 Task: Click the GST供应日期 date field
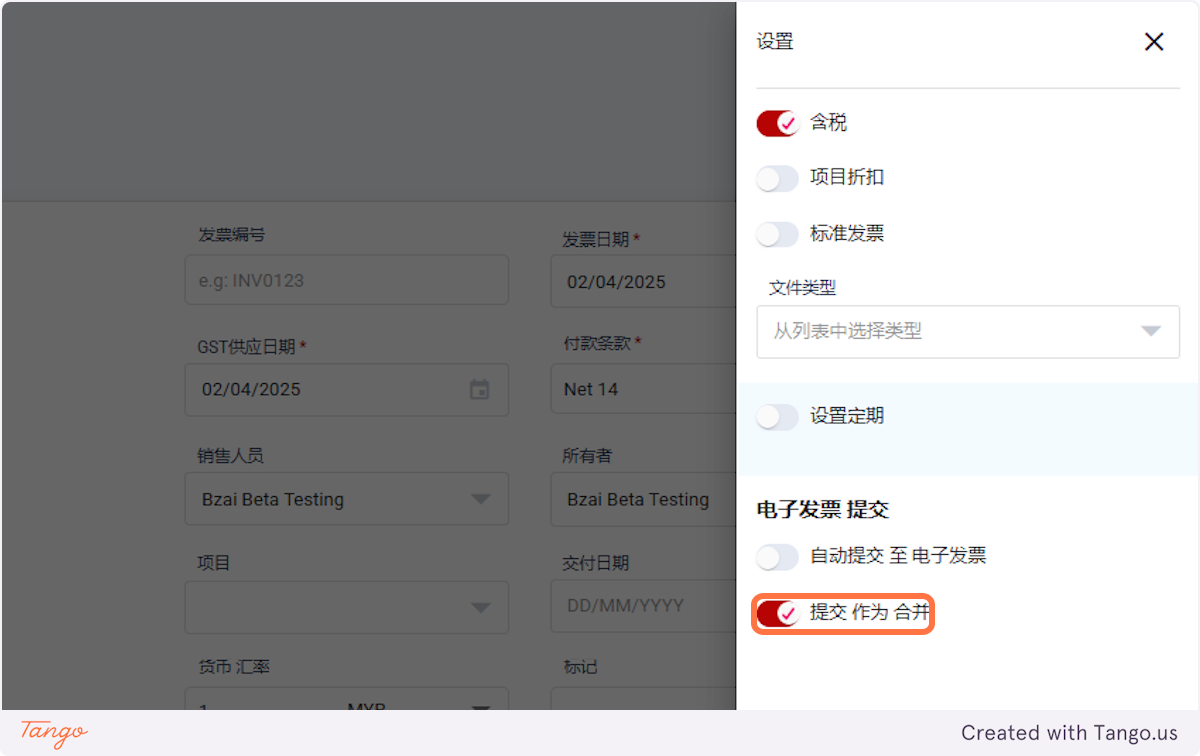point(346,390)
